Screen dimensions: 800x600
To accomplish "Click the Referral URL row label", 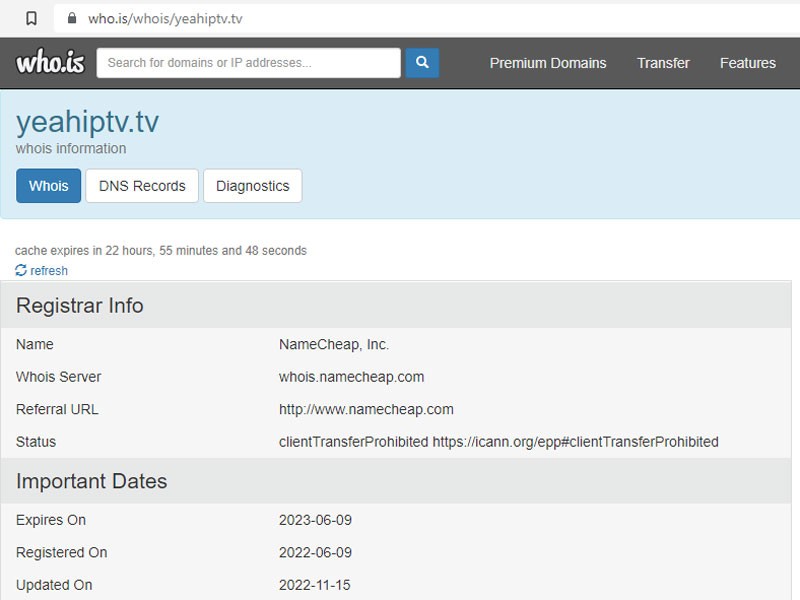I will coord(57,409).
